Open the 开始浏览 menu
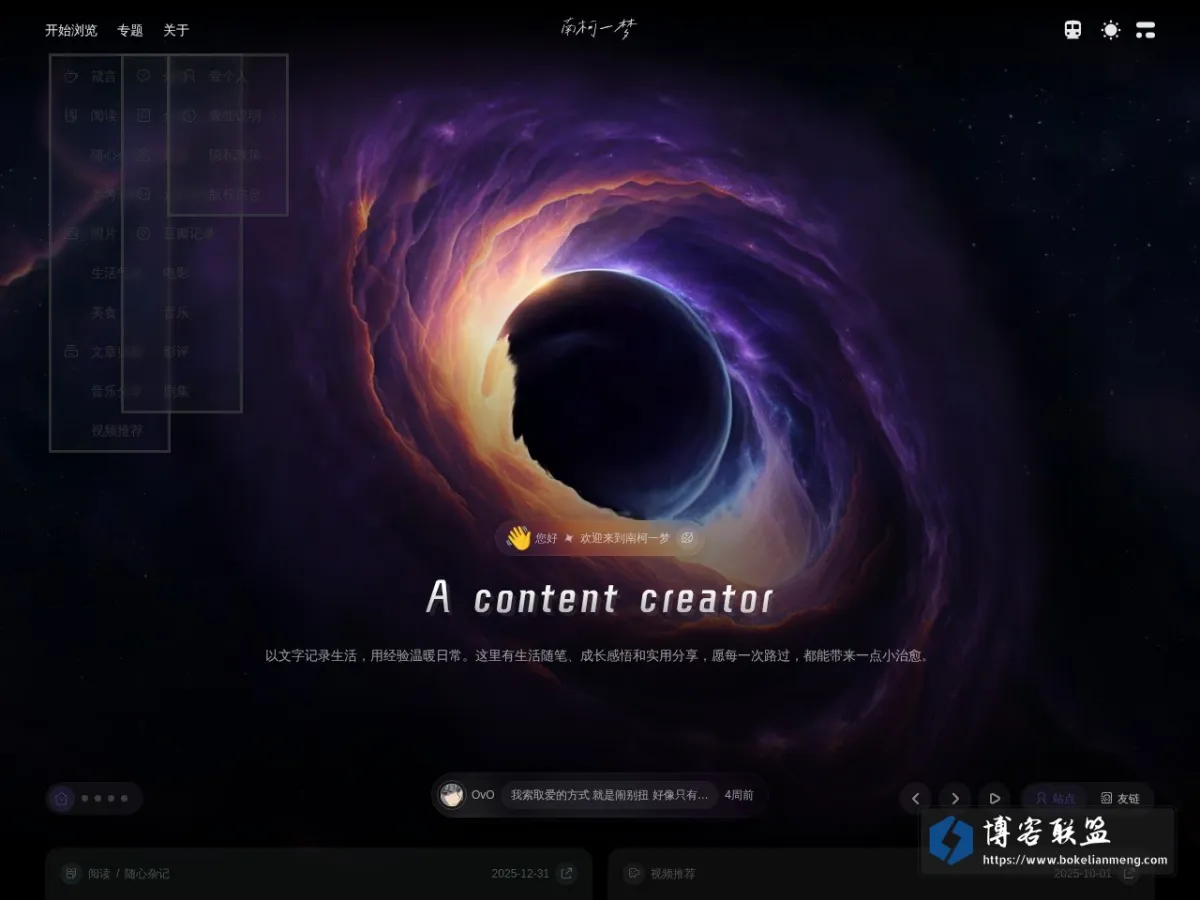This screenshot has width=1200, height=900. tap(71, 30)
